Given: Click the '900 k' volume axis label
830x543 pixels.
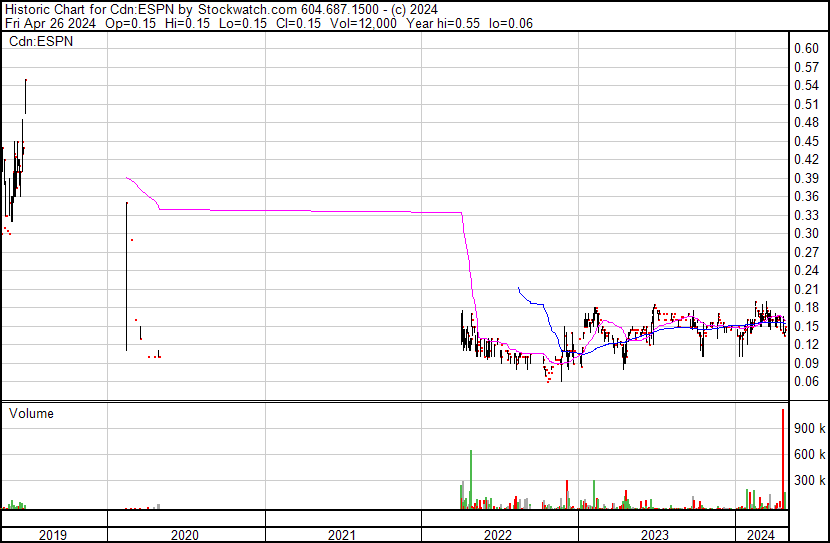Looking at the screenshot, I should tap(809, 428).
